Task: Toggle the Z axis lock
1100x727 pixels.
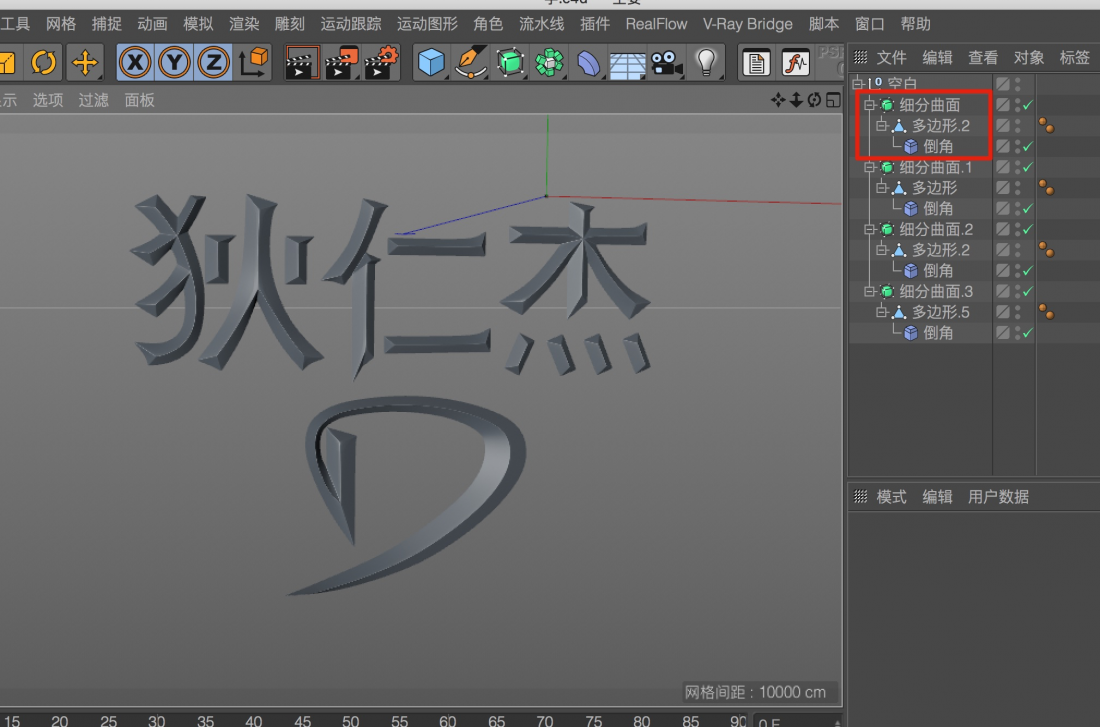Action: pyautogui.click(x=212, y=63)
